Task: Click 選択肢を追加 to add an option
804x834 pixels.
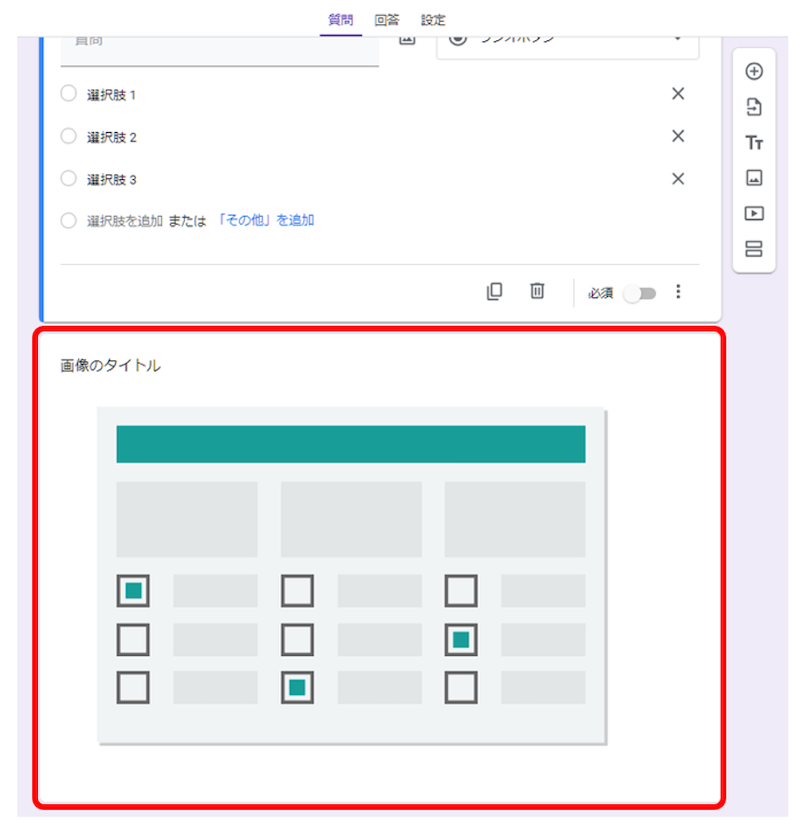Action: (125, 221)
